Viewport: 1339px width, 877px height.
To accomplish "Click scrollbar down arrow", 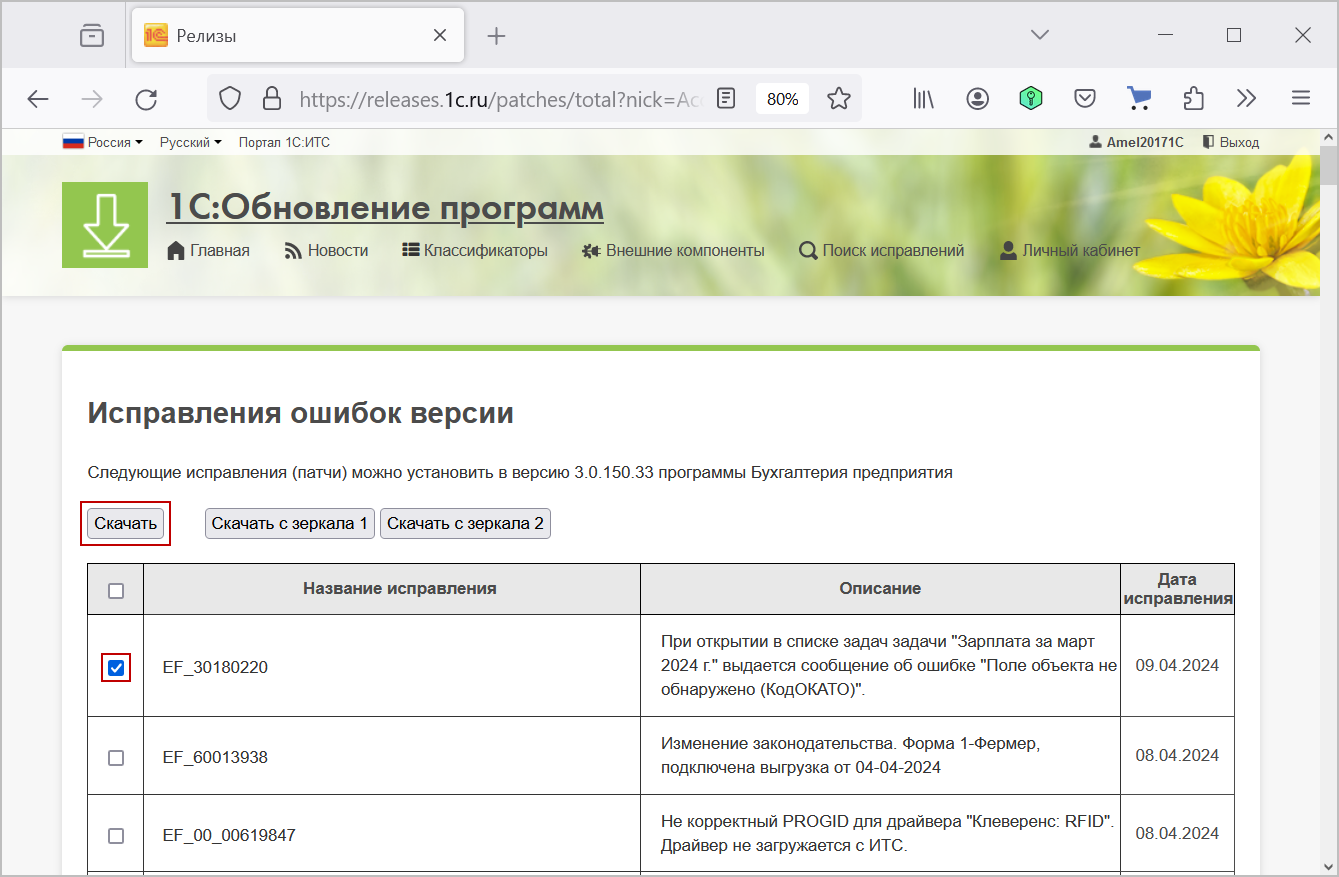I will (1328, 866).
